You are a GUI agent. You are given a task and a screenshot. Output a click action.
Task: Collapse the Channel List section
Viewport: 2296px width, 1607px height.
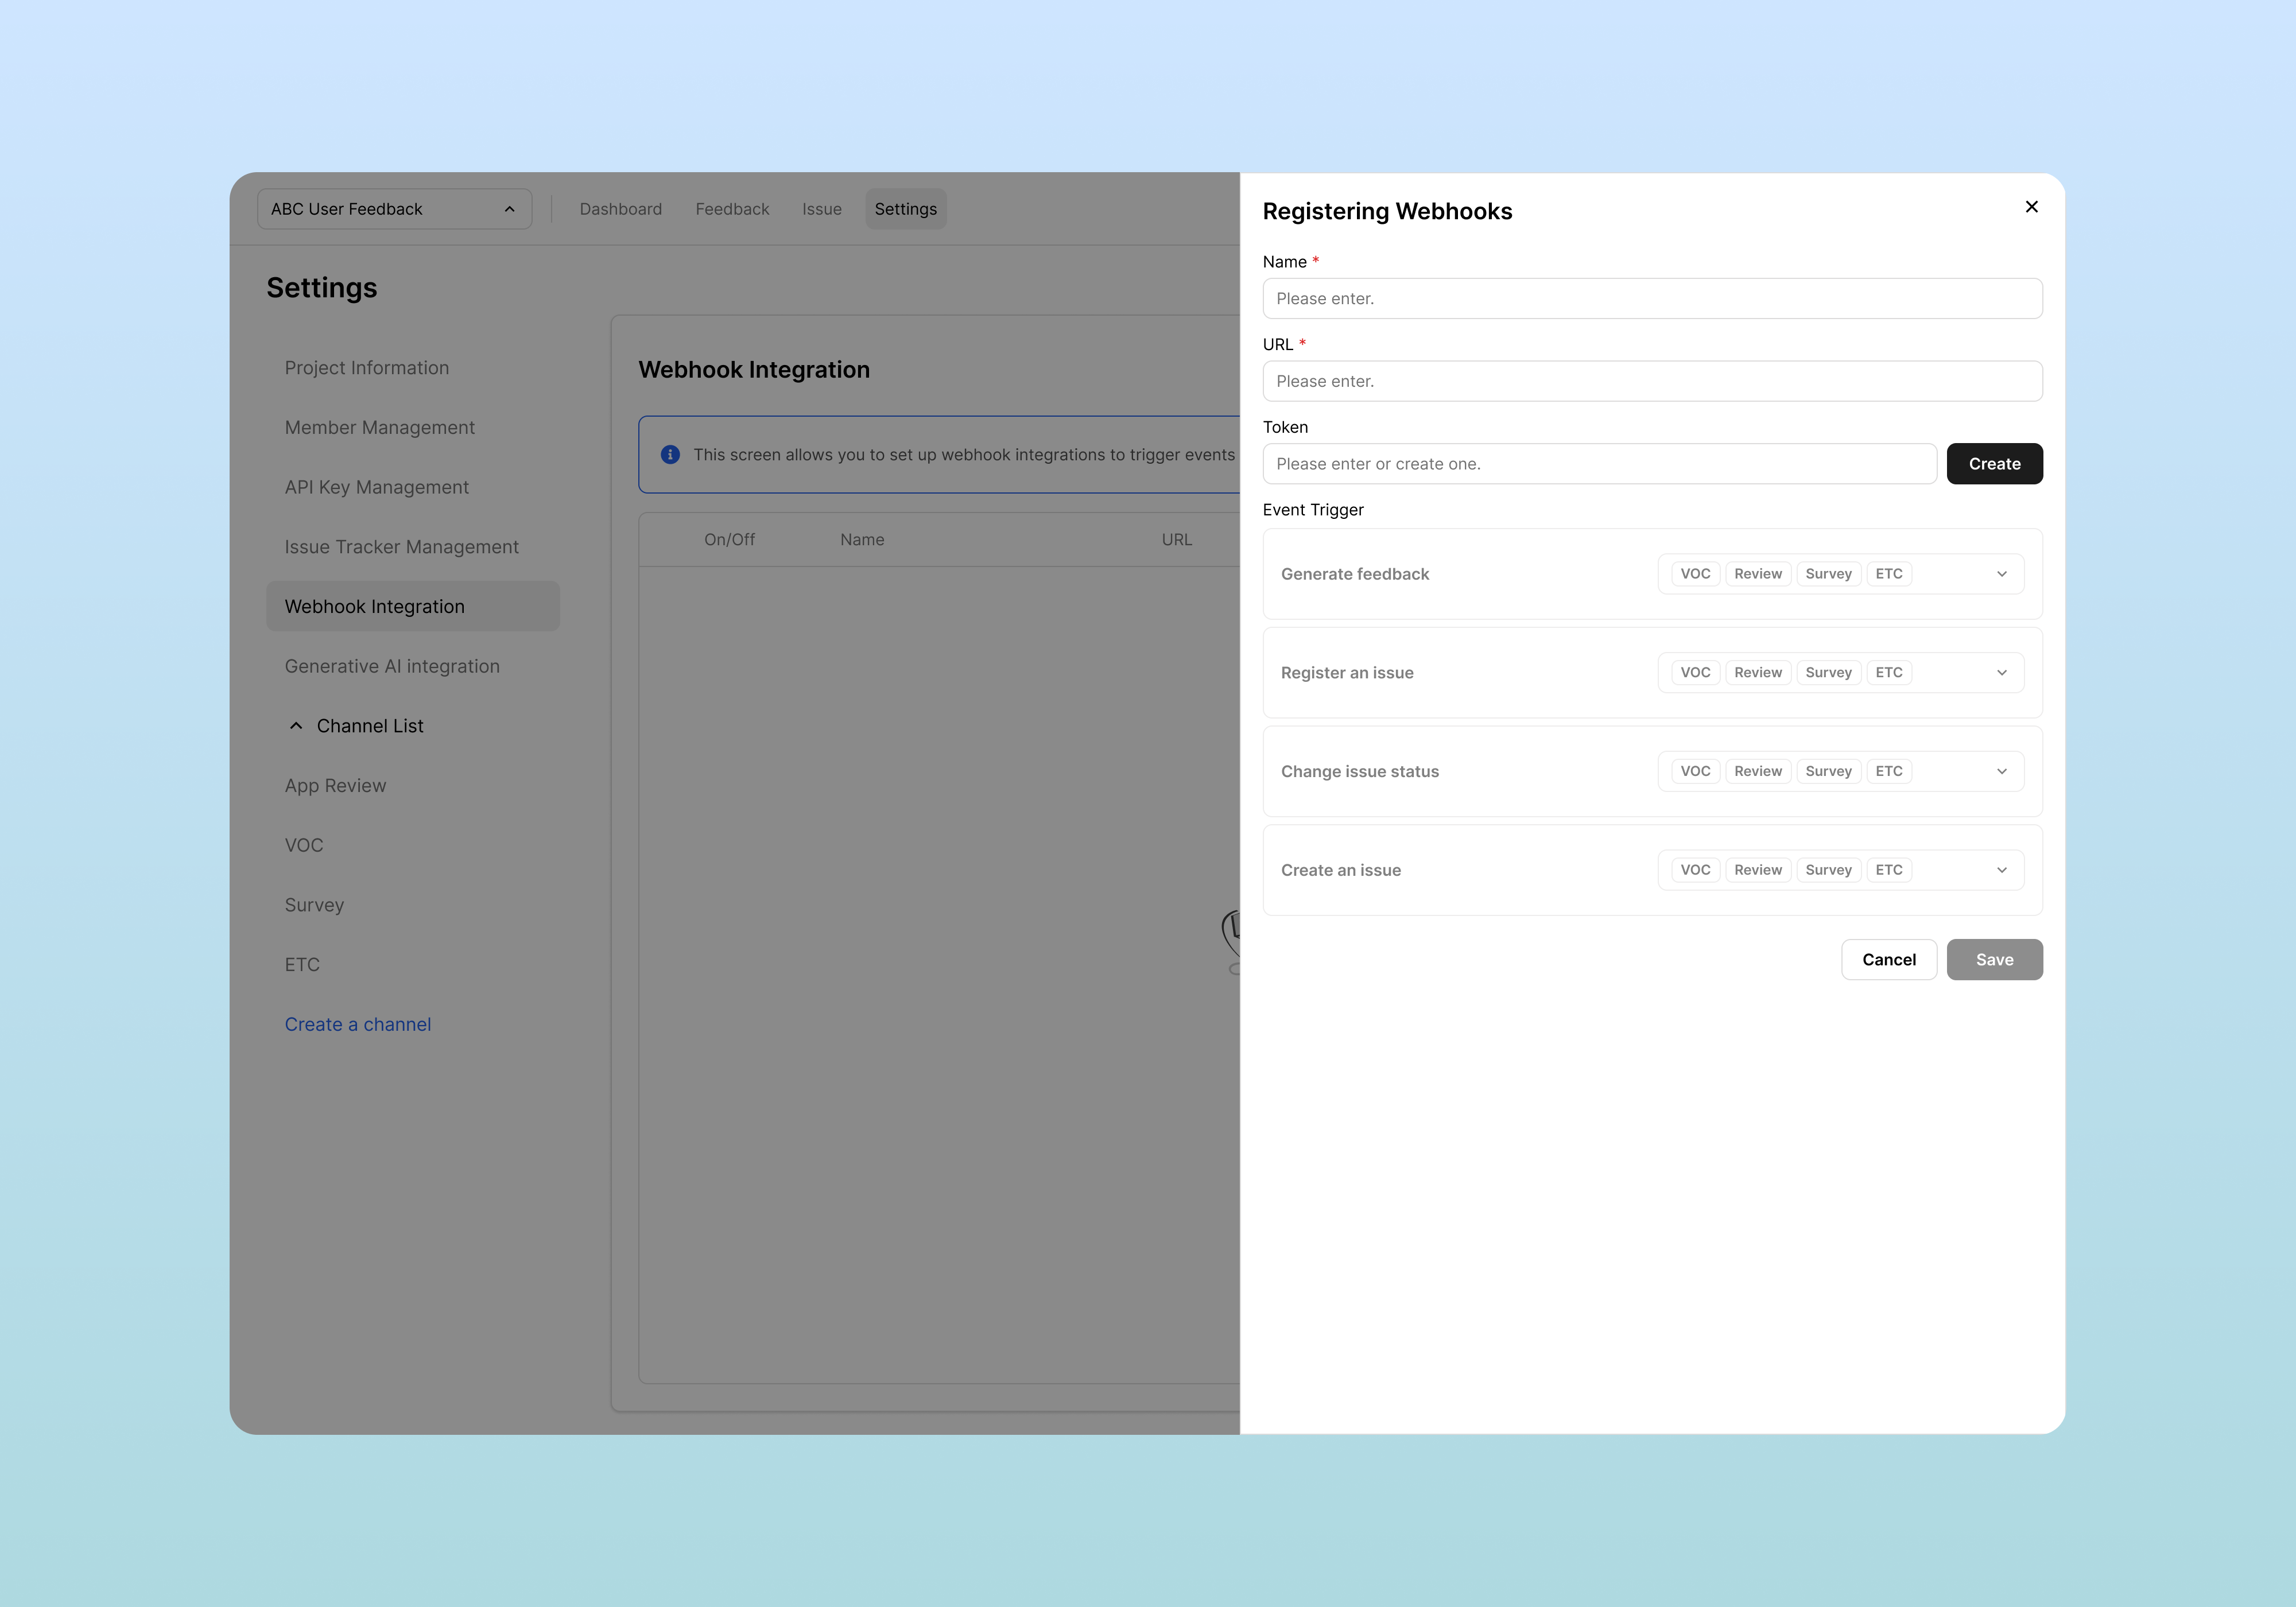296,725
